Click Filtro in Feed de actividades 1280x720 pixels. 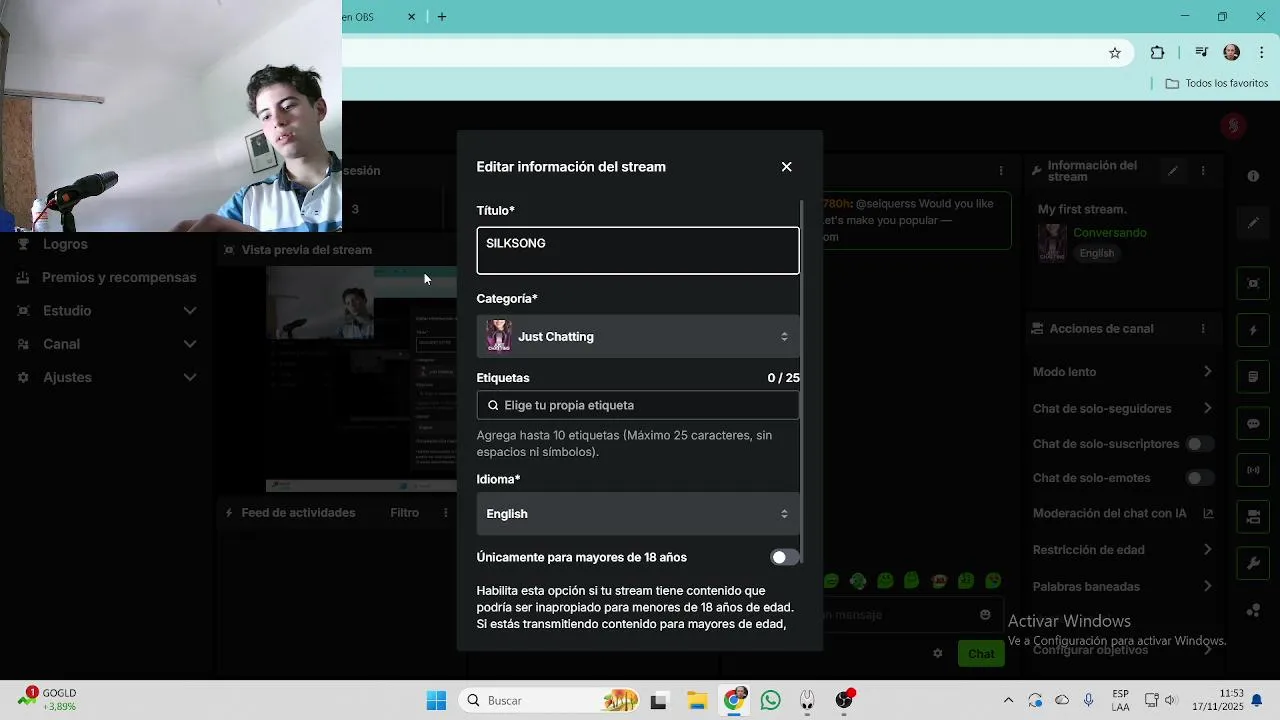(x=405, y=513)
